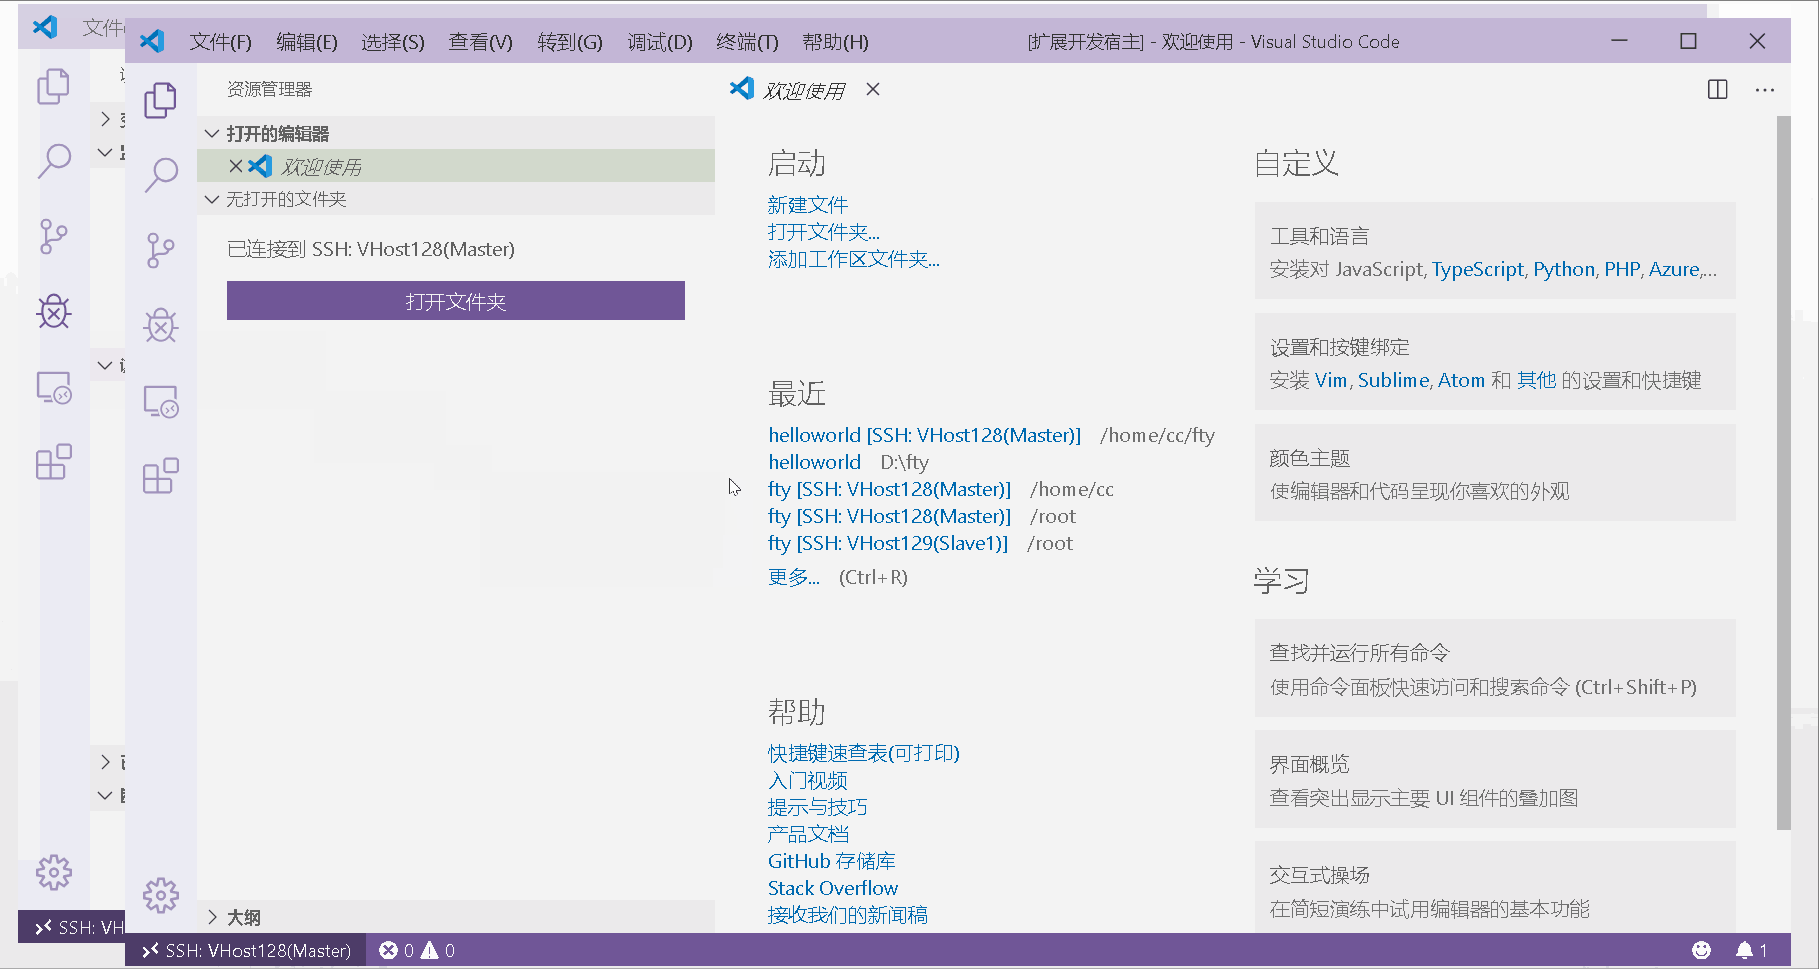Viewport: 1819px width, 969px height.
Task: Click the 更多... recent link
Action: click(x=794, y=577)
